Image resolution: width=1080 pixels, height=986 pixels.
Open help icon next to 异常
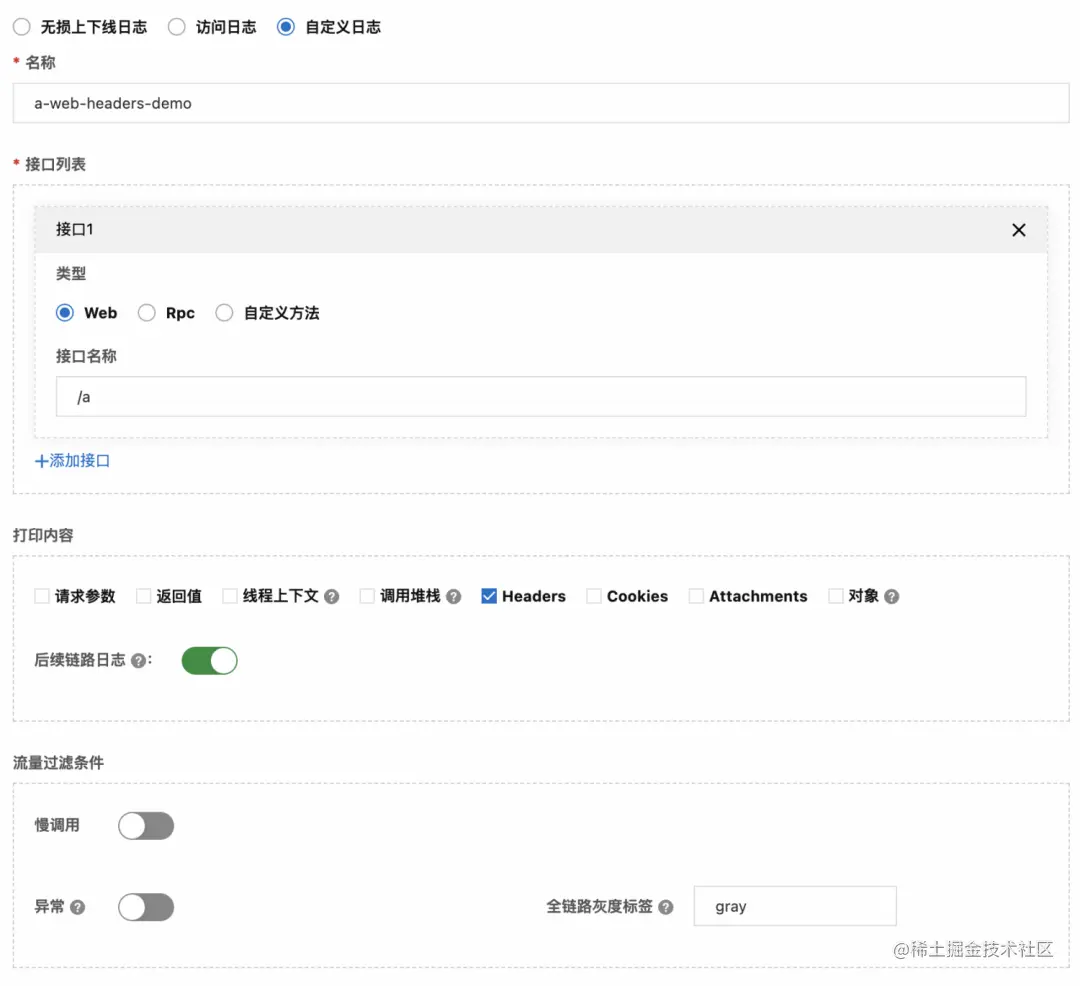[x=78, y=907]
